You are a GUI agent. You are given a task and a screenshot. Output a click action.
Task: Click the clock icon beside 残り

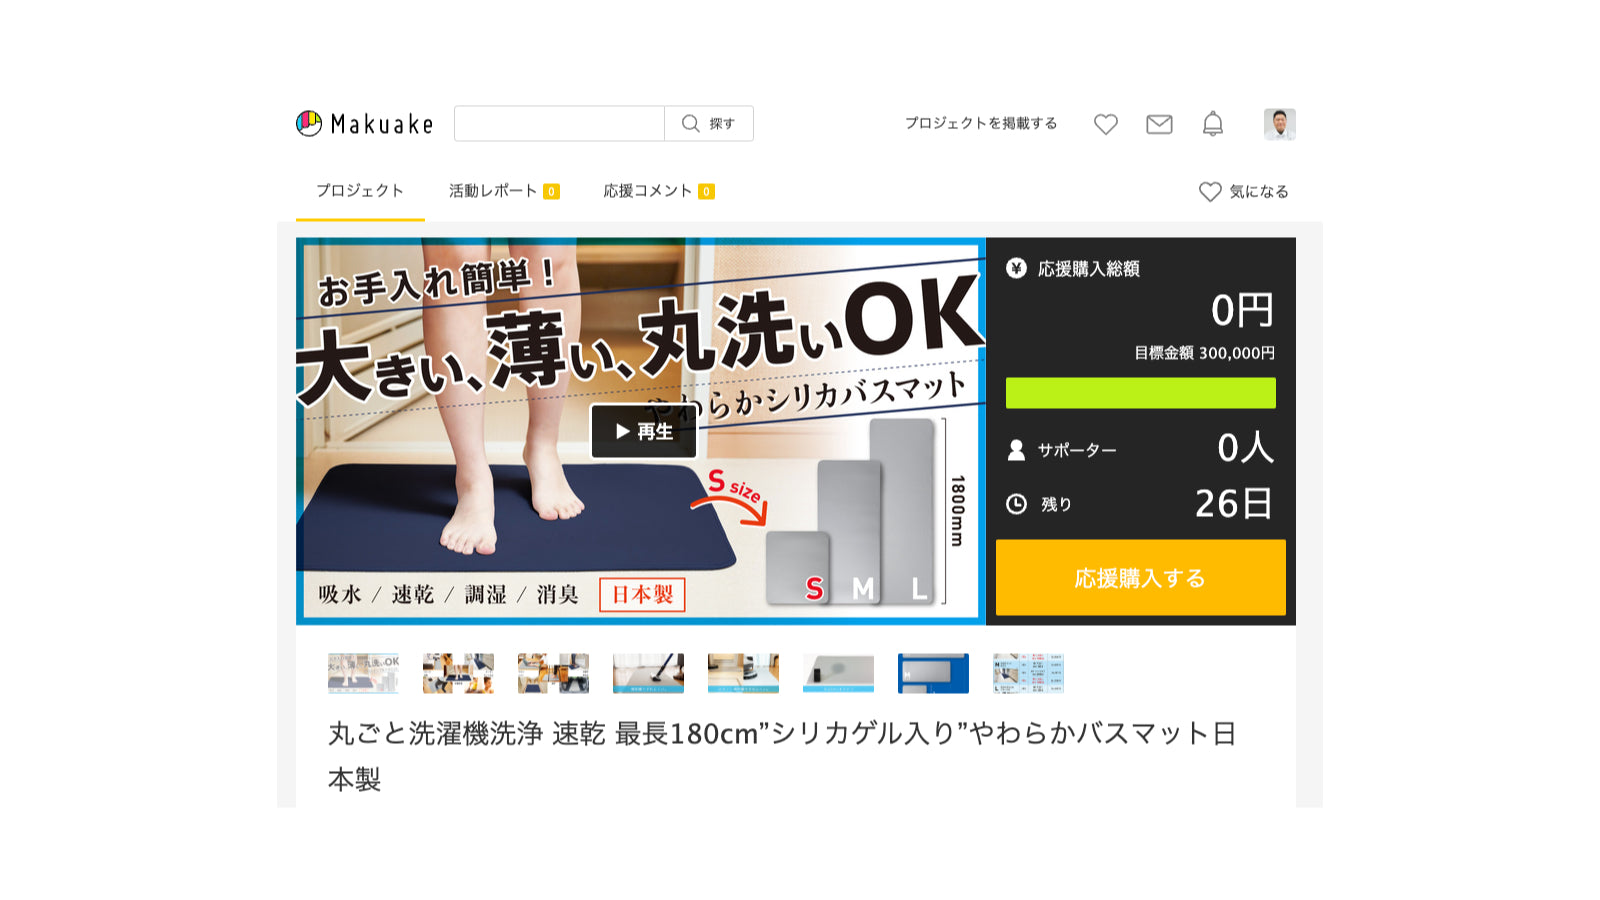tap(1016, 504)
